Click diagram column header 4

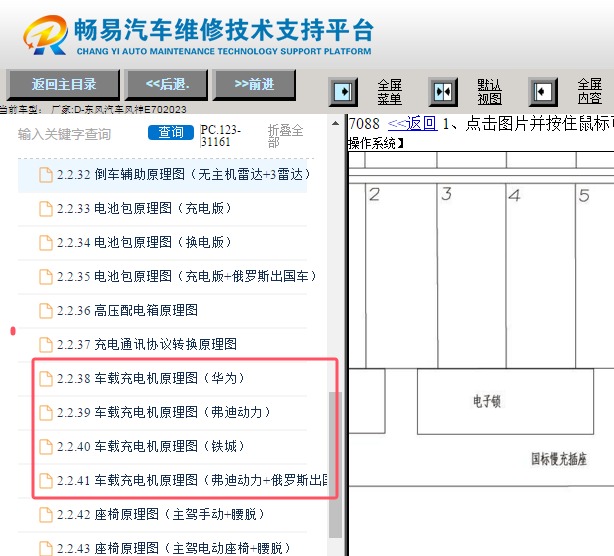515,195
